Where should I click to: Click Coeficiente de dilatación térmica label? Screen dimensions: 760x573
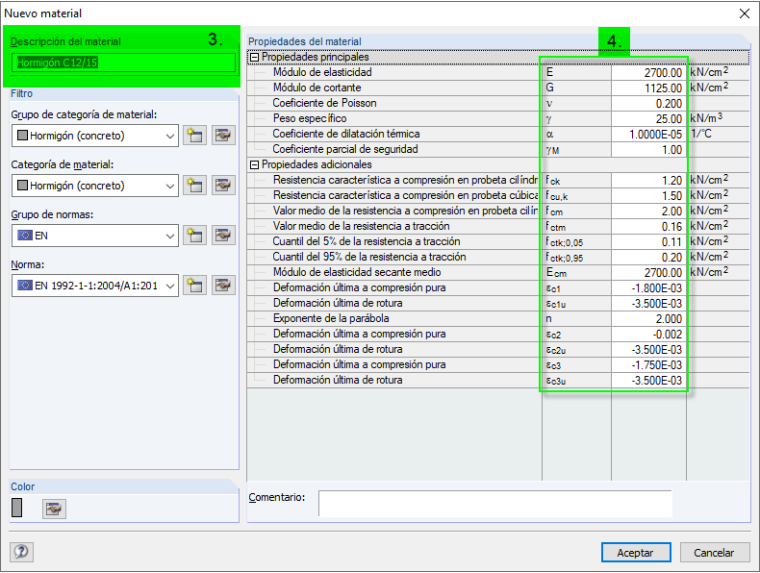pos(346,134)
